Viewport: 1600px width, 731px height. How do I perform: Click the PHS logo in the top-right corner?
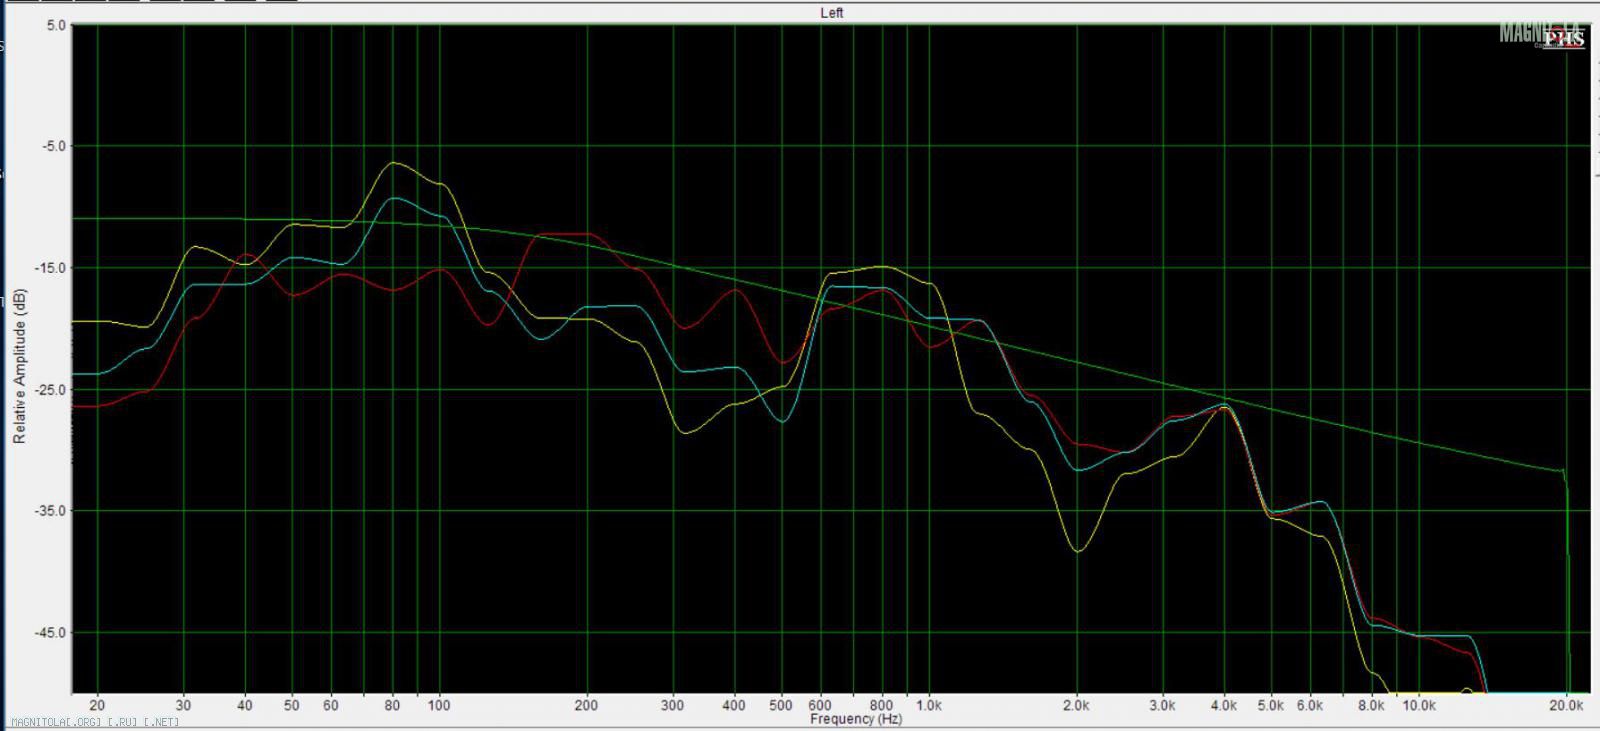[1564, 39]
